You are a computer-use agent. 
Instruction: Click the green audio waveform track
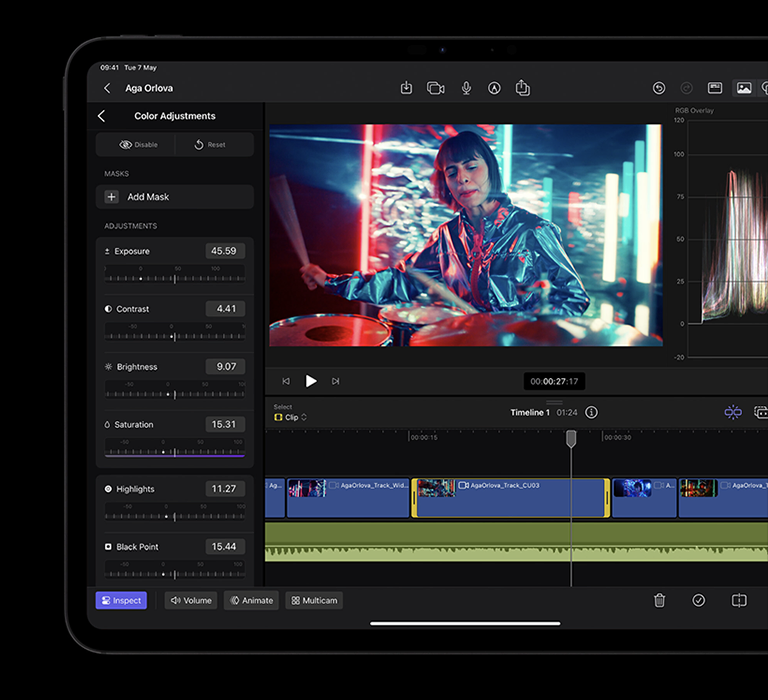click(516, 542)
